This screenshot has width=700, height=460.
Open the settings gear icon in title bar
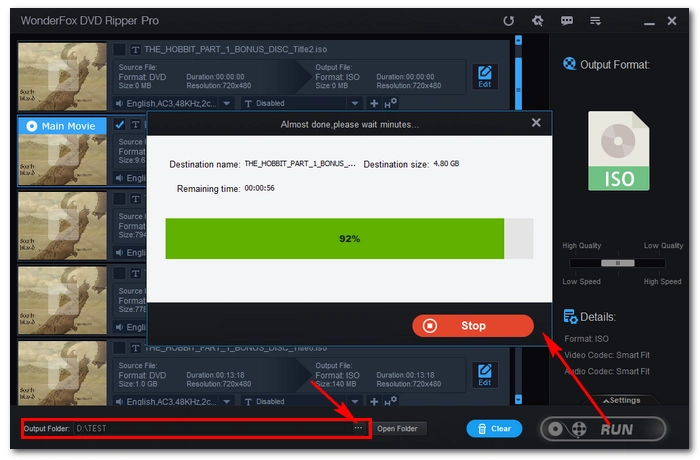(538, 21)
